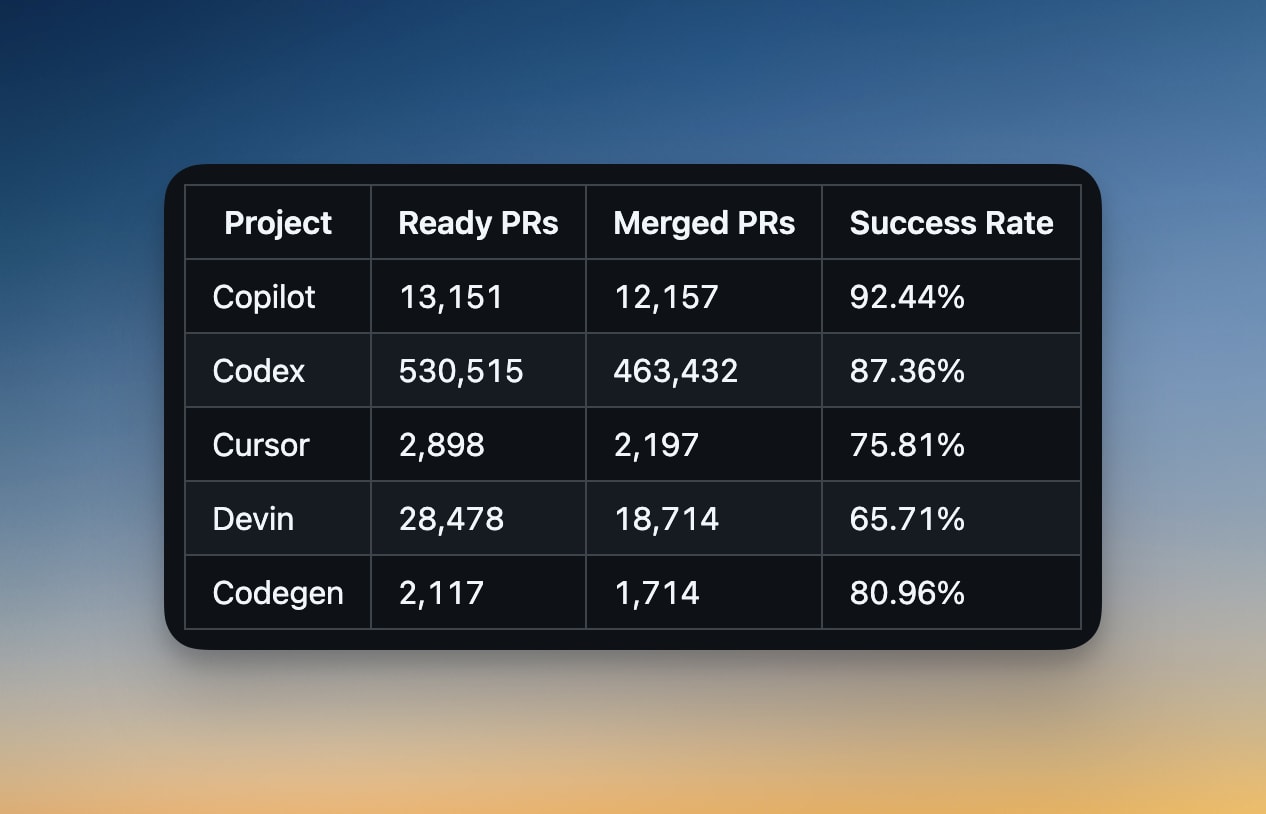Select the 87.36% success rate value
This screenshot has width=1266, height=814.
click(907, 371)
